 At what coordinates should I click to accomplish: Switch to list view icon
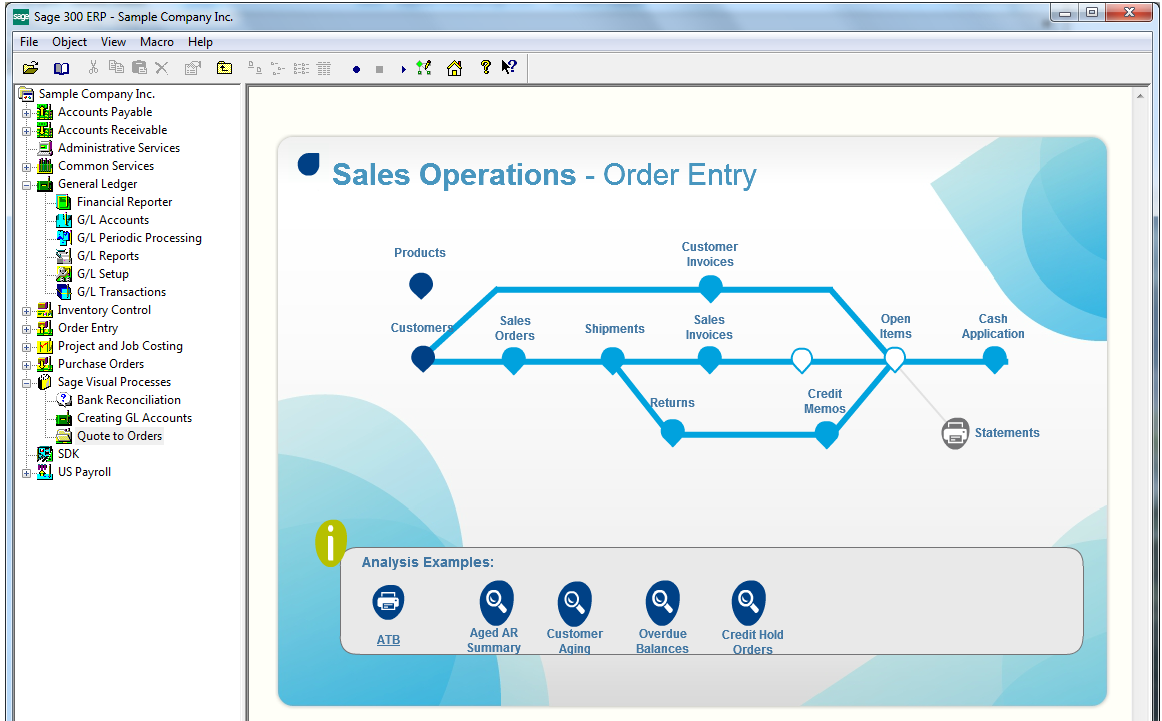tap(301, 69)
